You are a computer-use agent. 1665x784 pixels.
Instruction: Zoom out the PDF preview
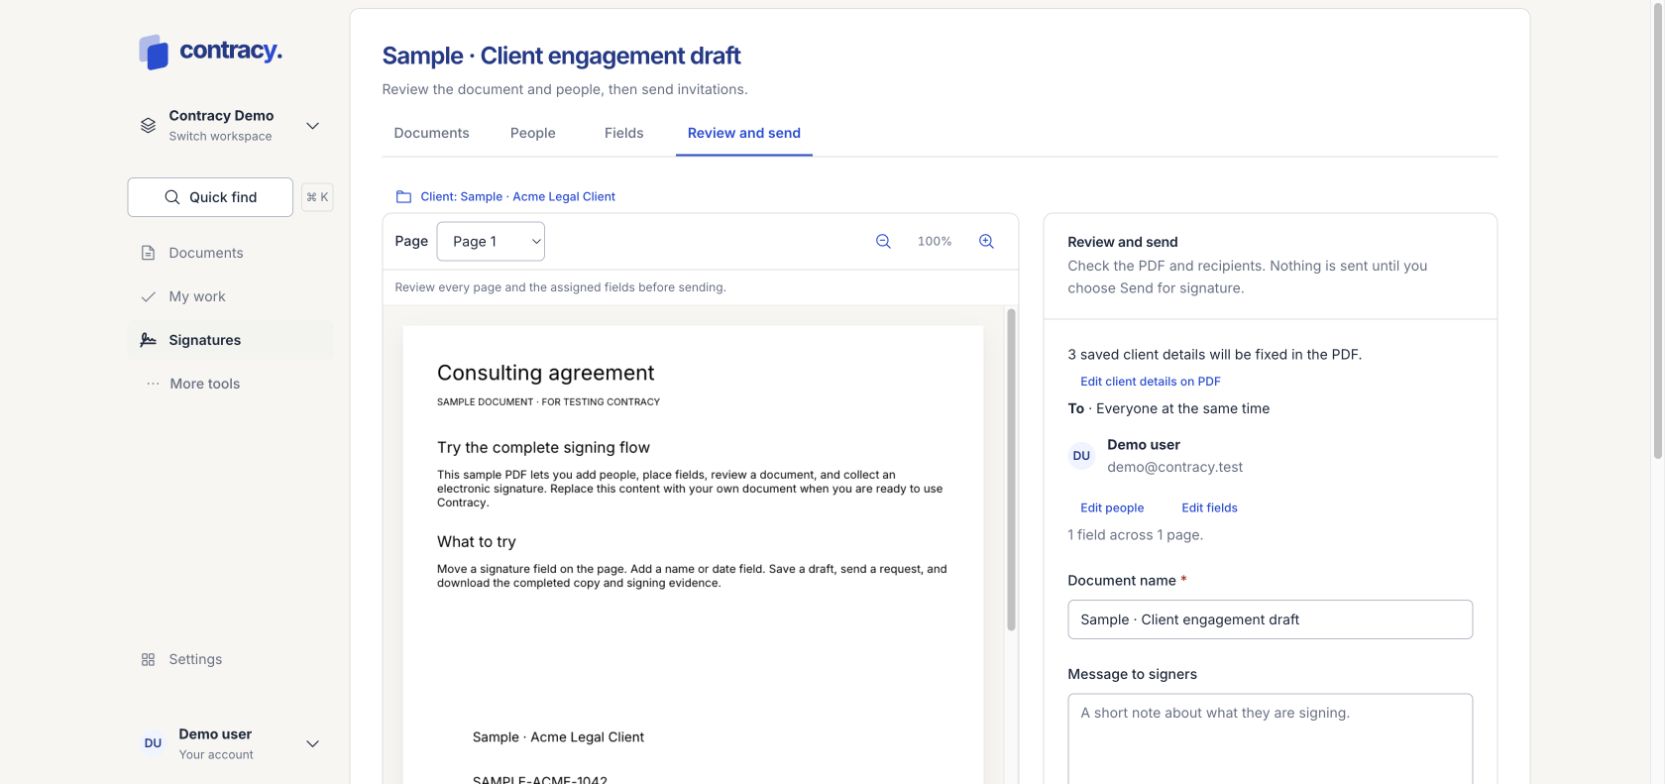coord(883,241)
